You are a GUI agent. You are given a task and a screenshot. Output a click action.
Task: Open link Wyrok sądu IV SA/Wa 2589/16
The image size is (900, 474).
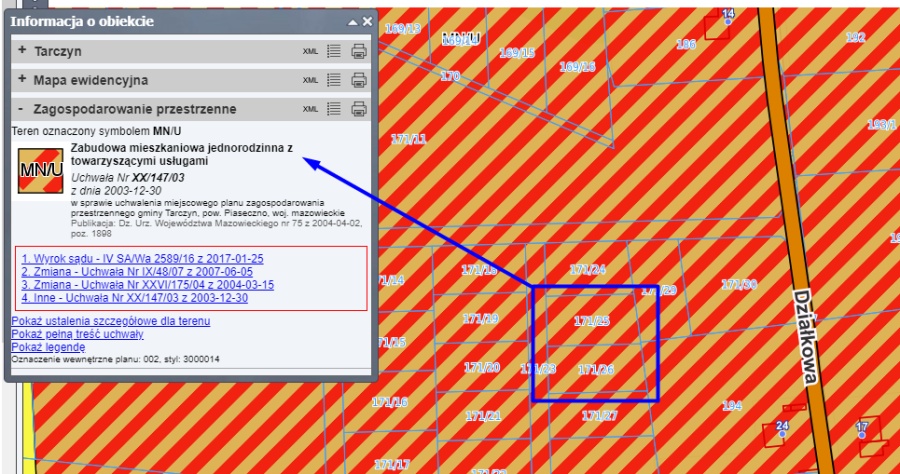(x=142, y=258)
